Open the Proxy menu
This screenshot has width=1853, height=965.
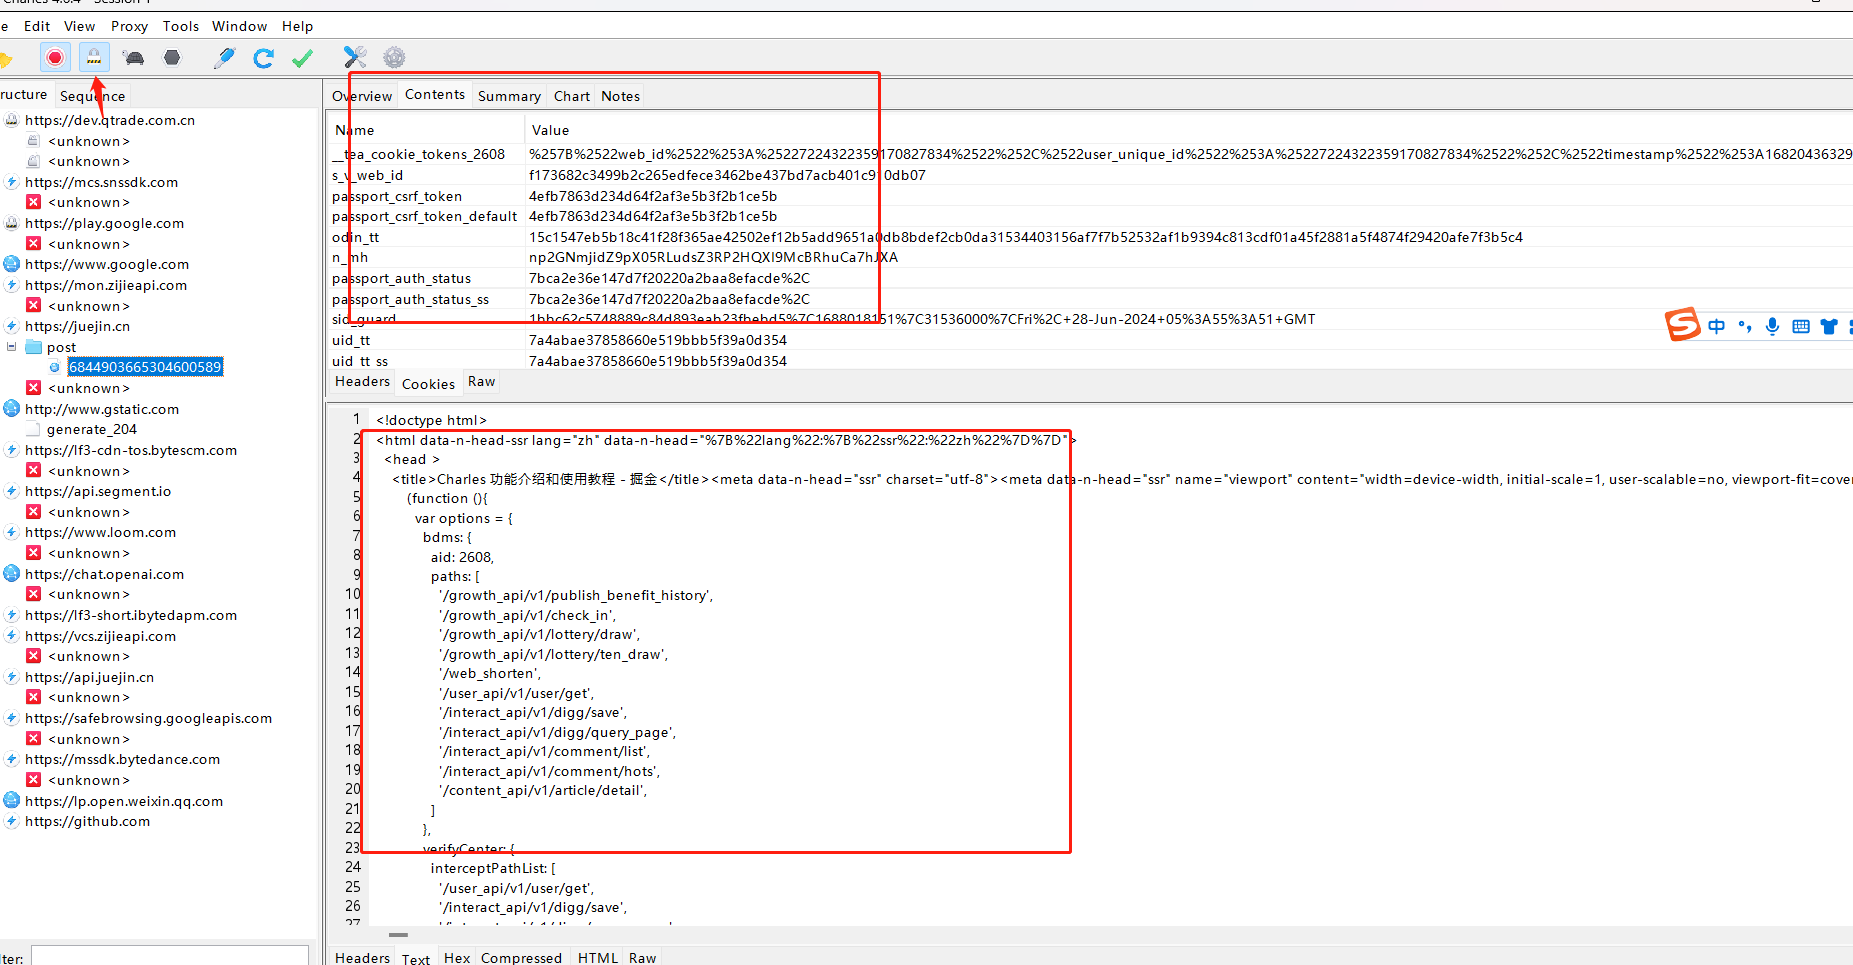point(129,26)
